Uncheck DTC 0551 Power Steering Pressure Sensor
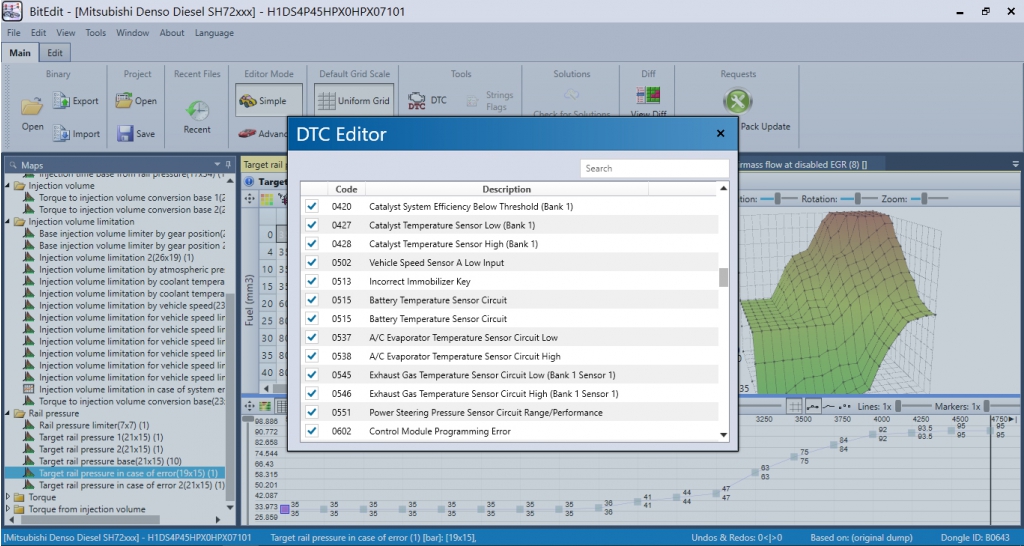 (x=312, y=413)
